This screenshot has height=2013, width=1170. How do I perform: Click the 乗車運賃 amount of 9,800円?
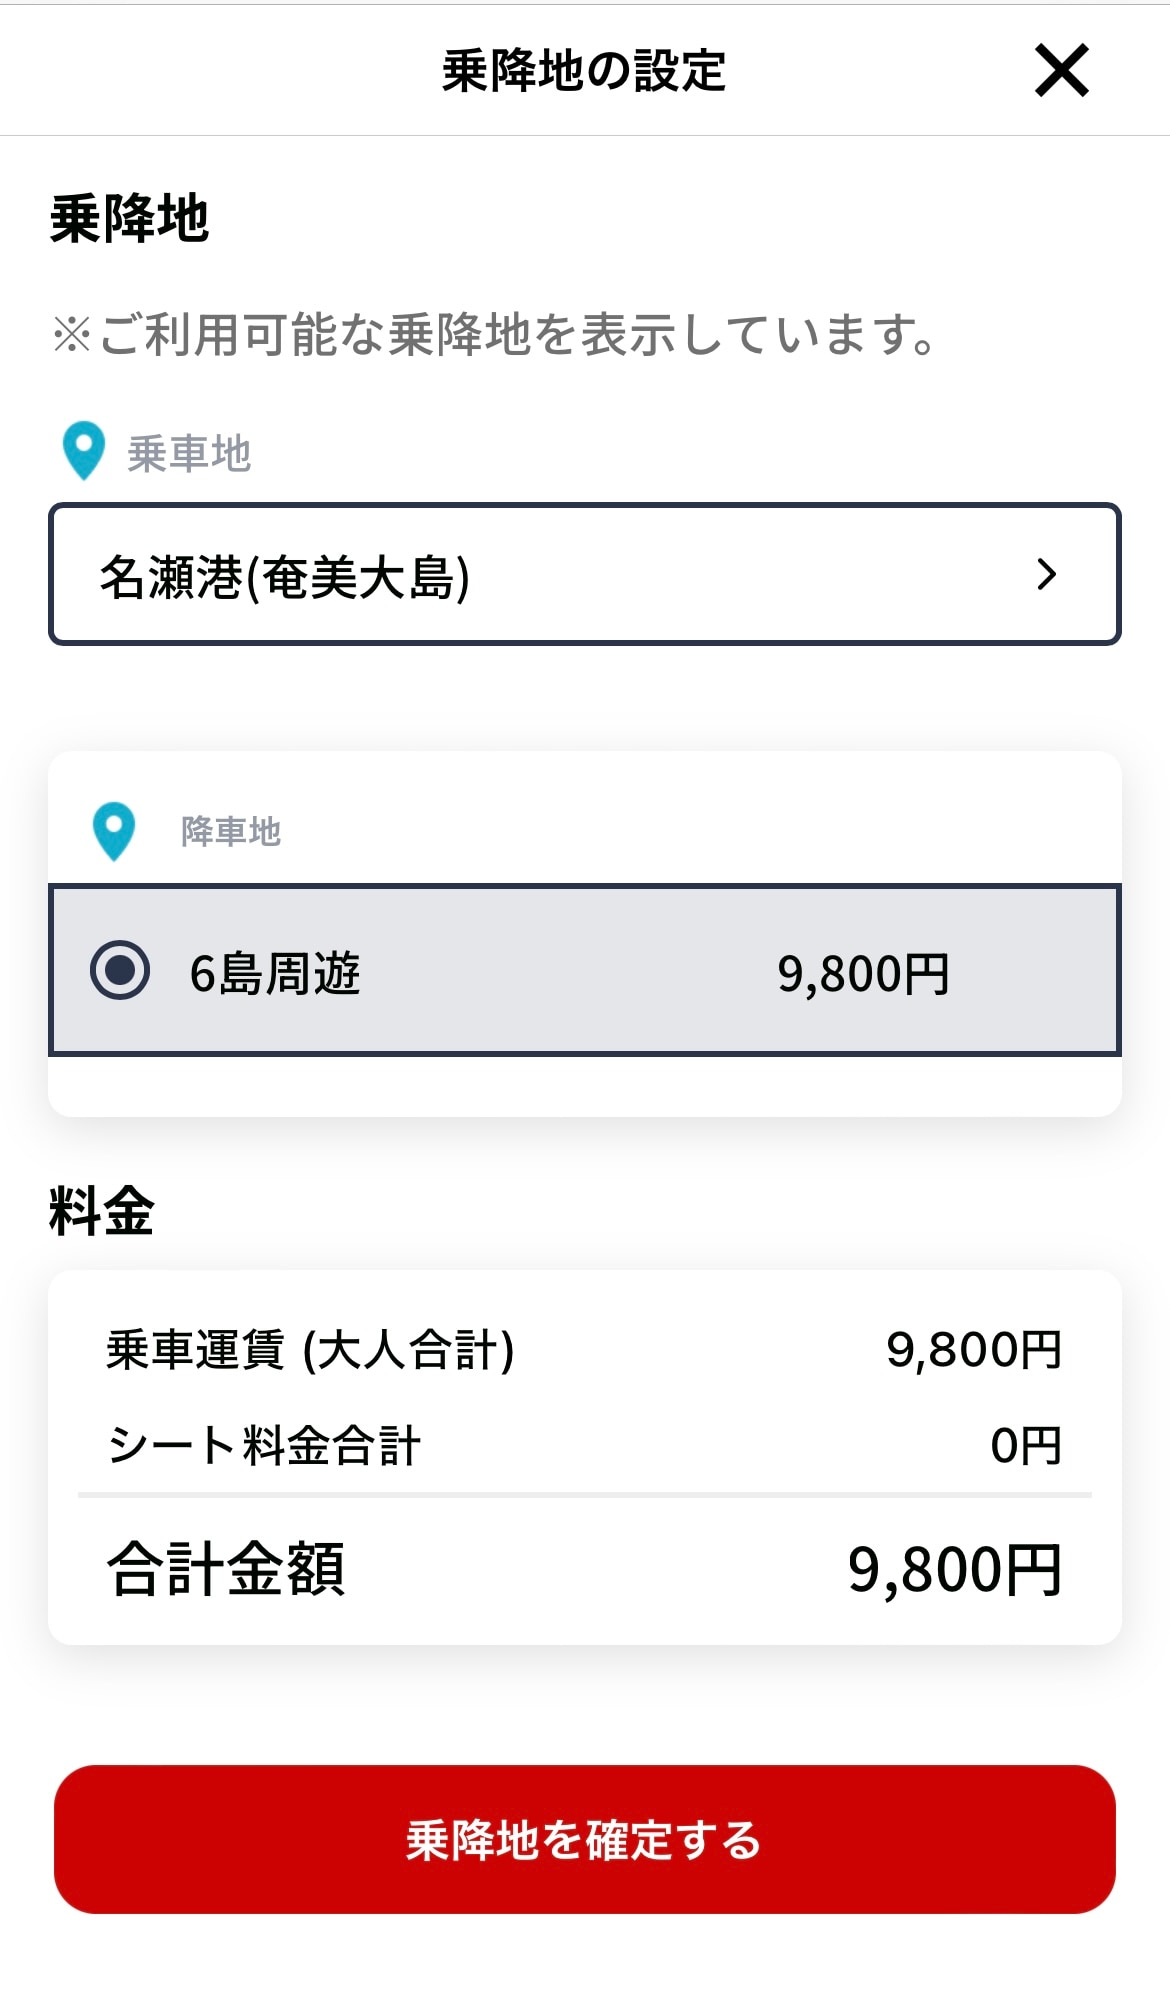click(x=973, y=1350)
